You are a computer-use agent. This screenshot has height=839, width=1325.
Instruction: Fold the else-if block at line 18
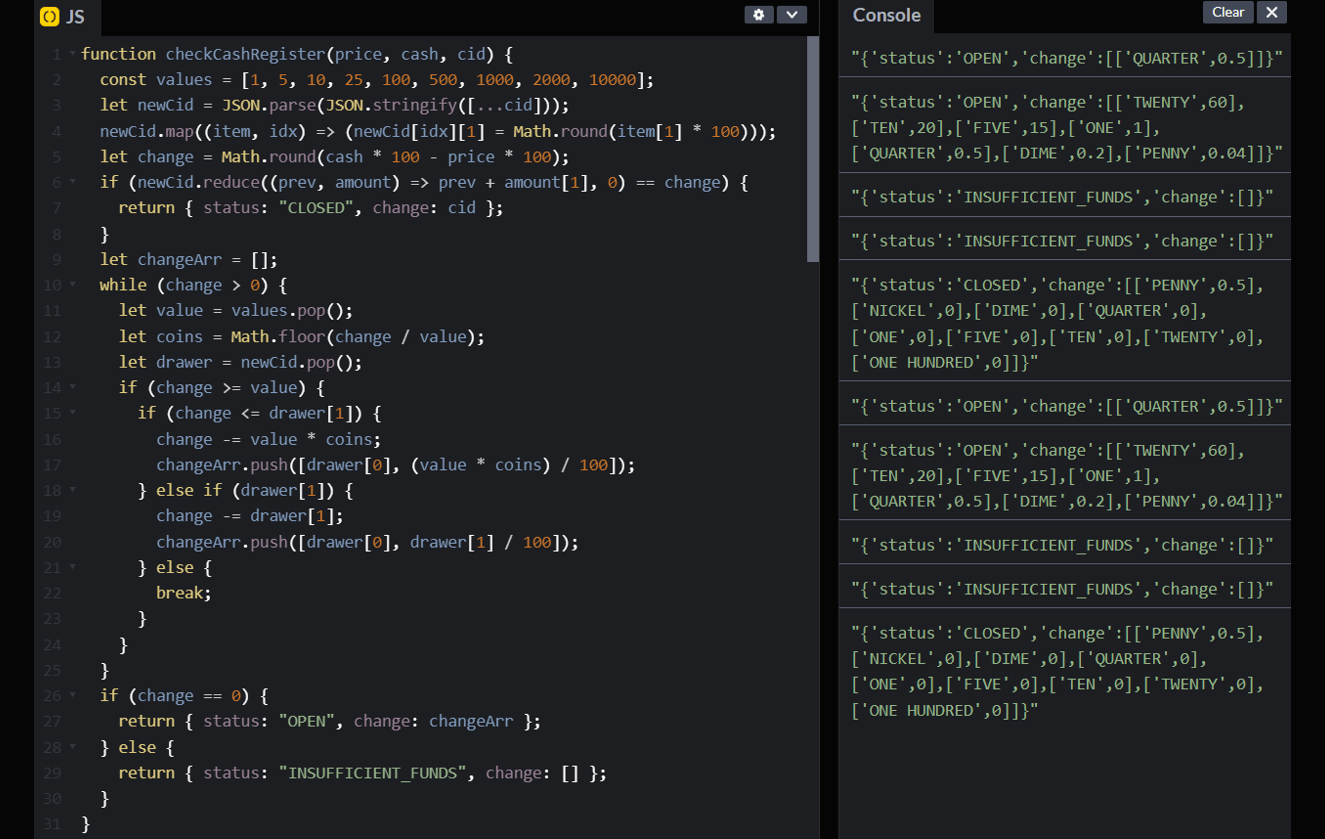click(x=72, y=491)
